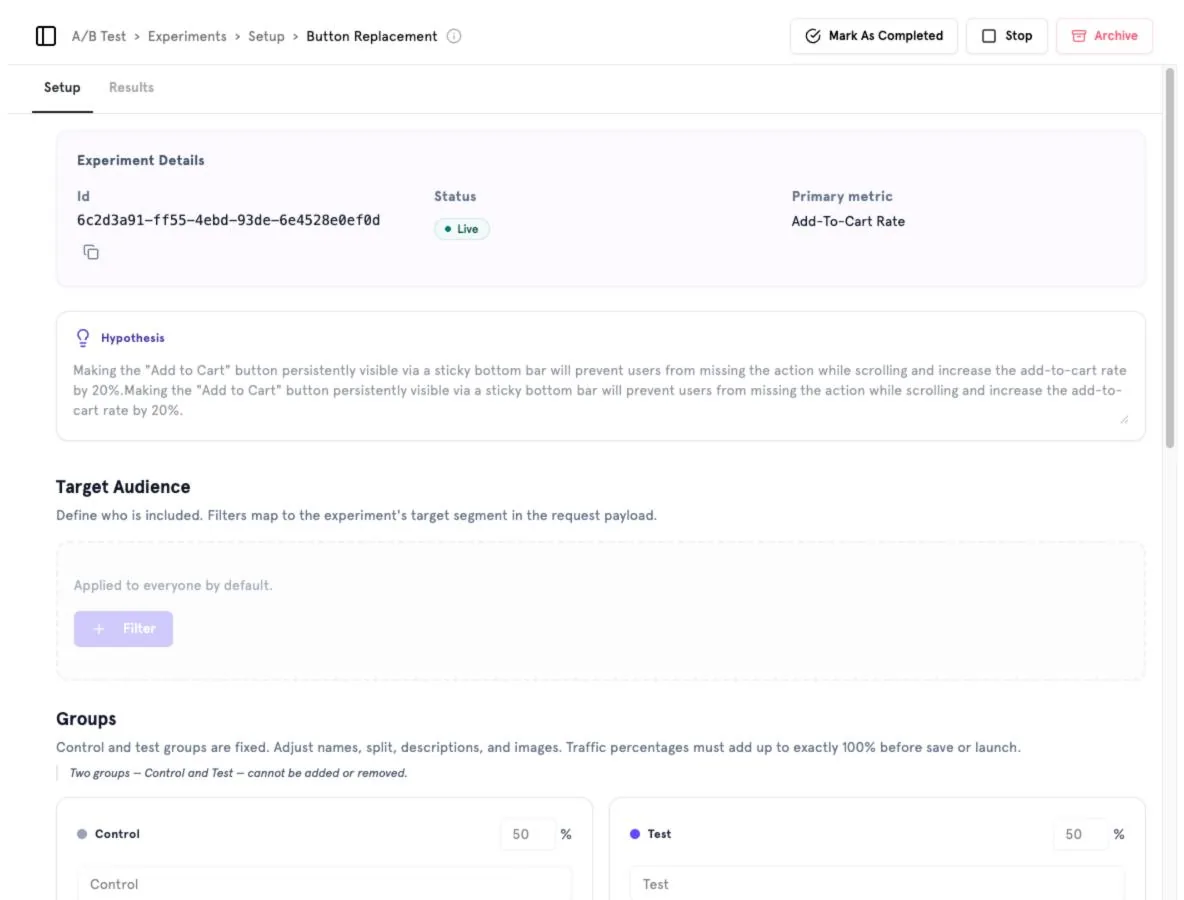Click the purple Test group color dot
1184x900 pixels.
(635, 834)
